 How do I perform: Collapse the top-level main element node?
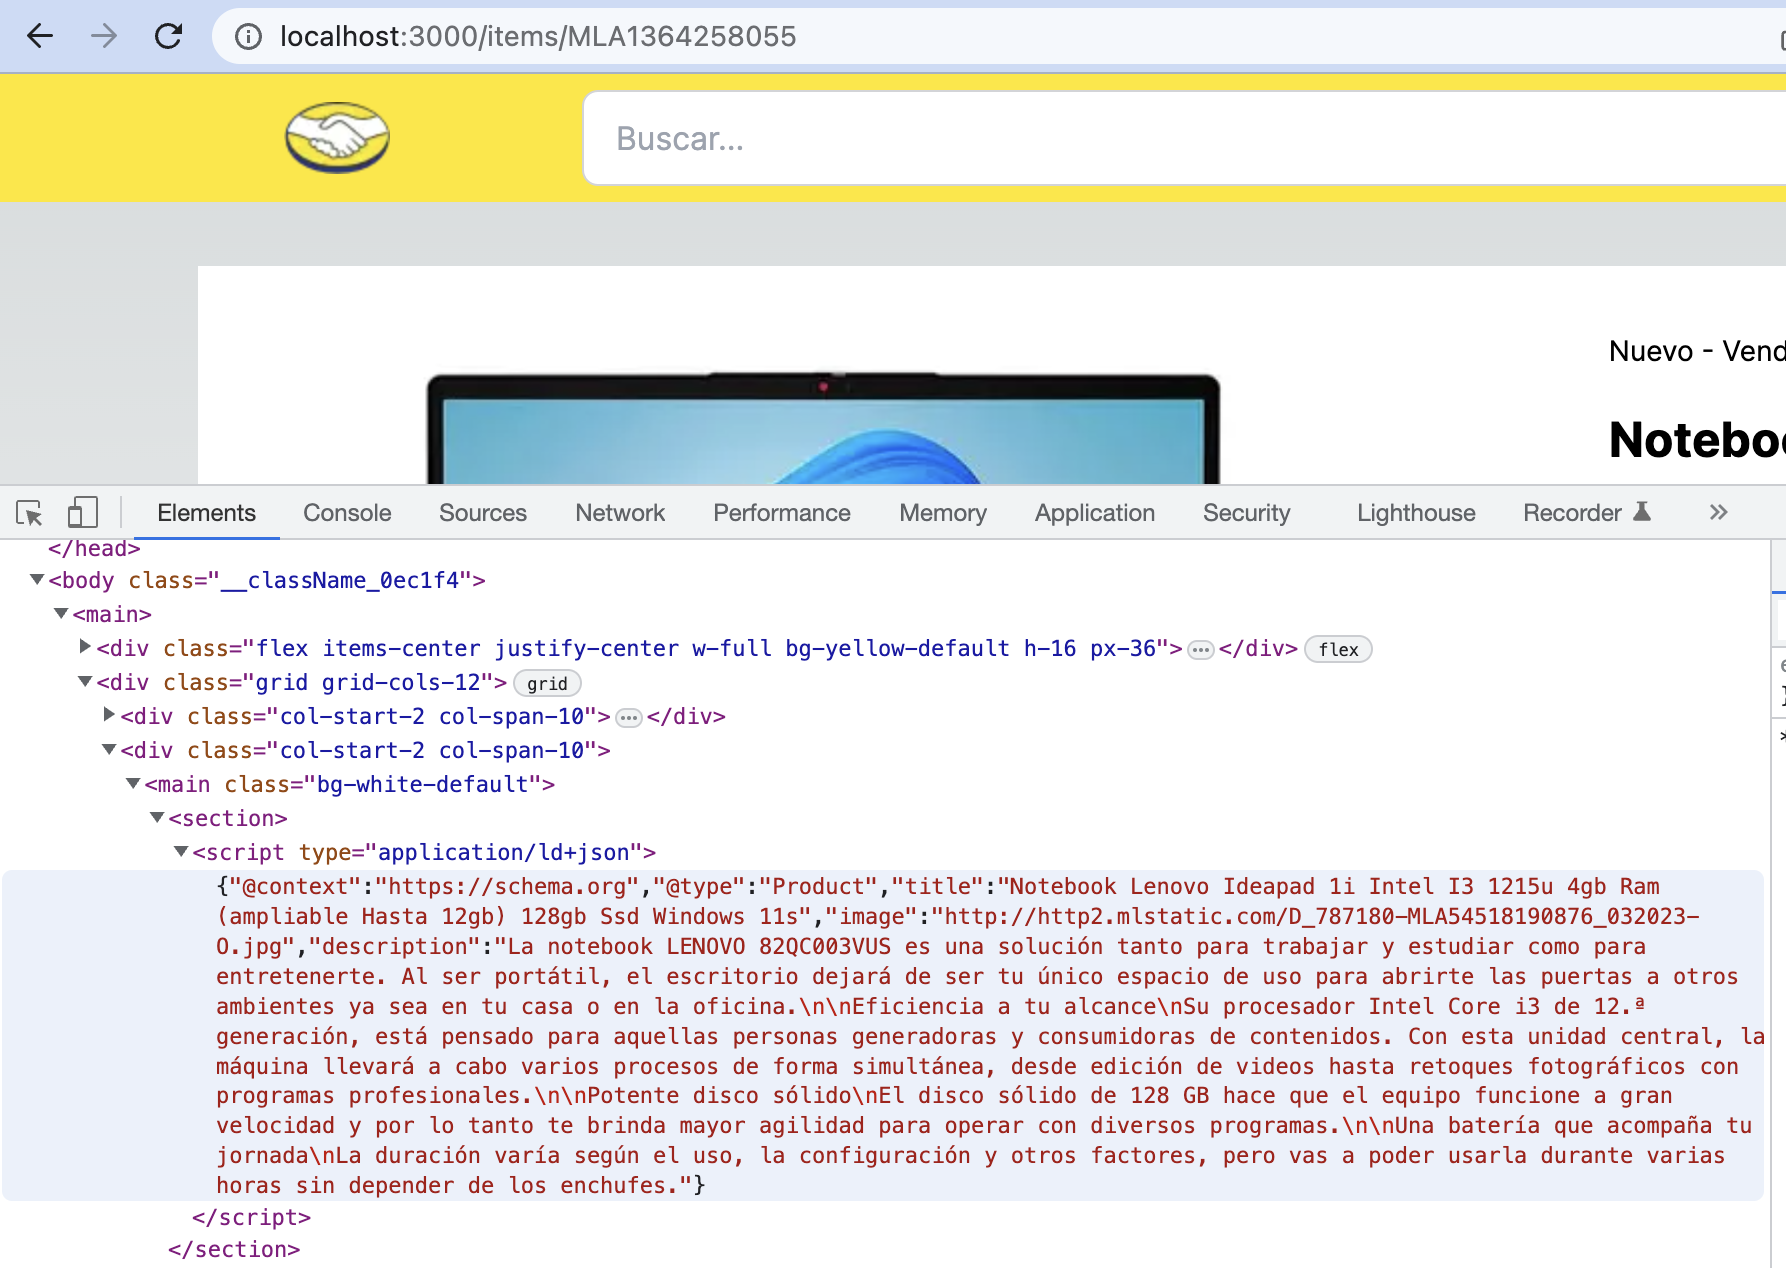(x=61, y=613)
